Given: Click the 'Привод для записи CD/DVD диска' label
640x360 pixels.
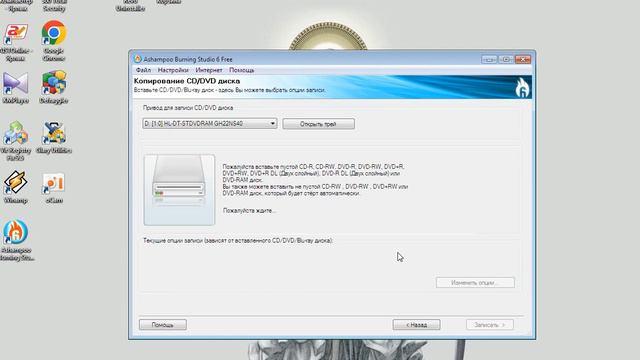Looking at the screenshot, I should click(x=188, y=108).
